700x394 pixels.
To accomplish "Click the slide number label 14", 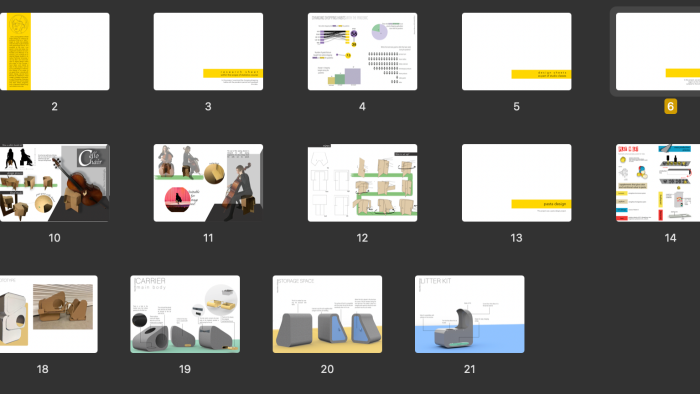I will [670, 238].
